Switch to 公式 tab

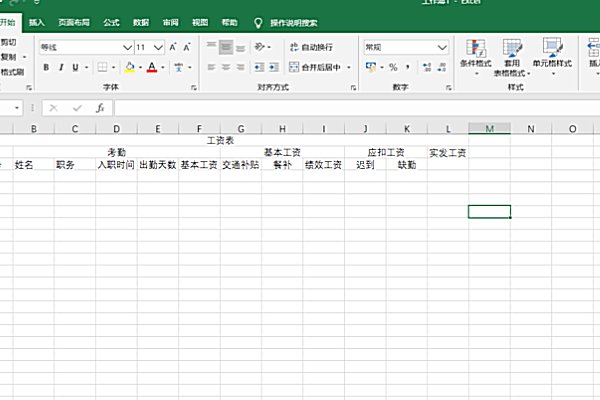(x=111, y=23)
